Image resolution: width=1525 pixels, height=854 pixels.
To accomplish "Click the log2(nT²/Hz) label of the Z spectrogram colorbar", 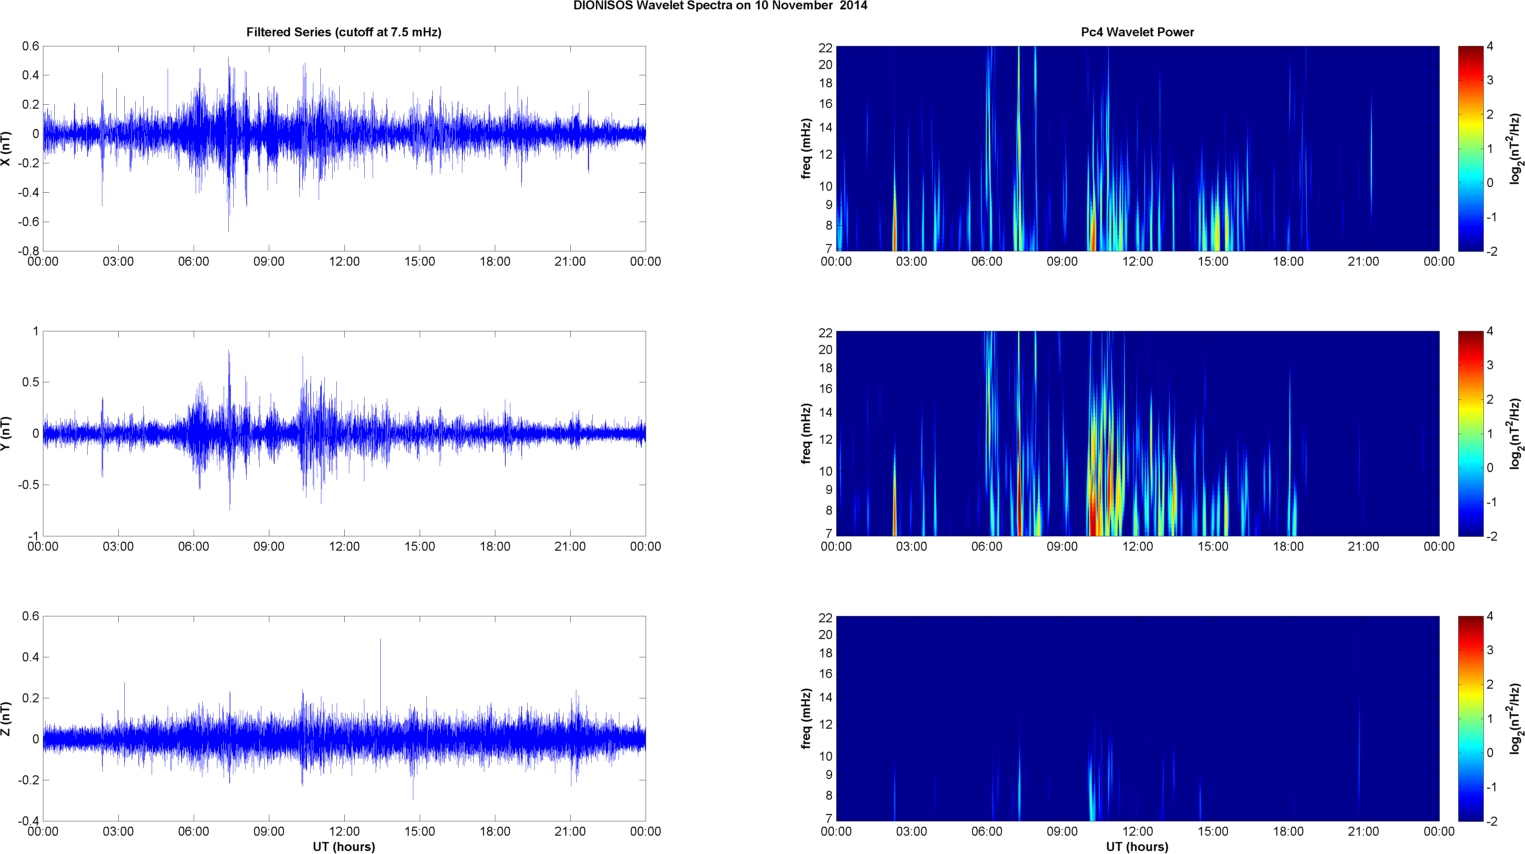I will [x=1516, y=718].
